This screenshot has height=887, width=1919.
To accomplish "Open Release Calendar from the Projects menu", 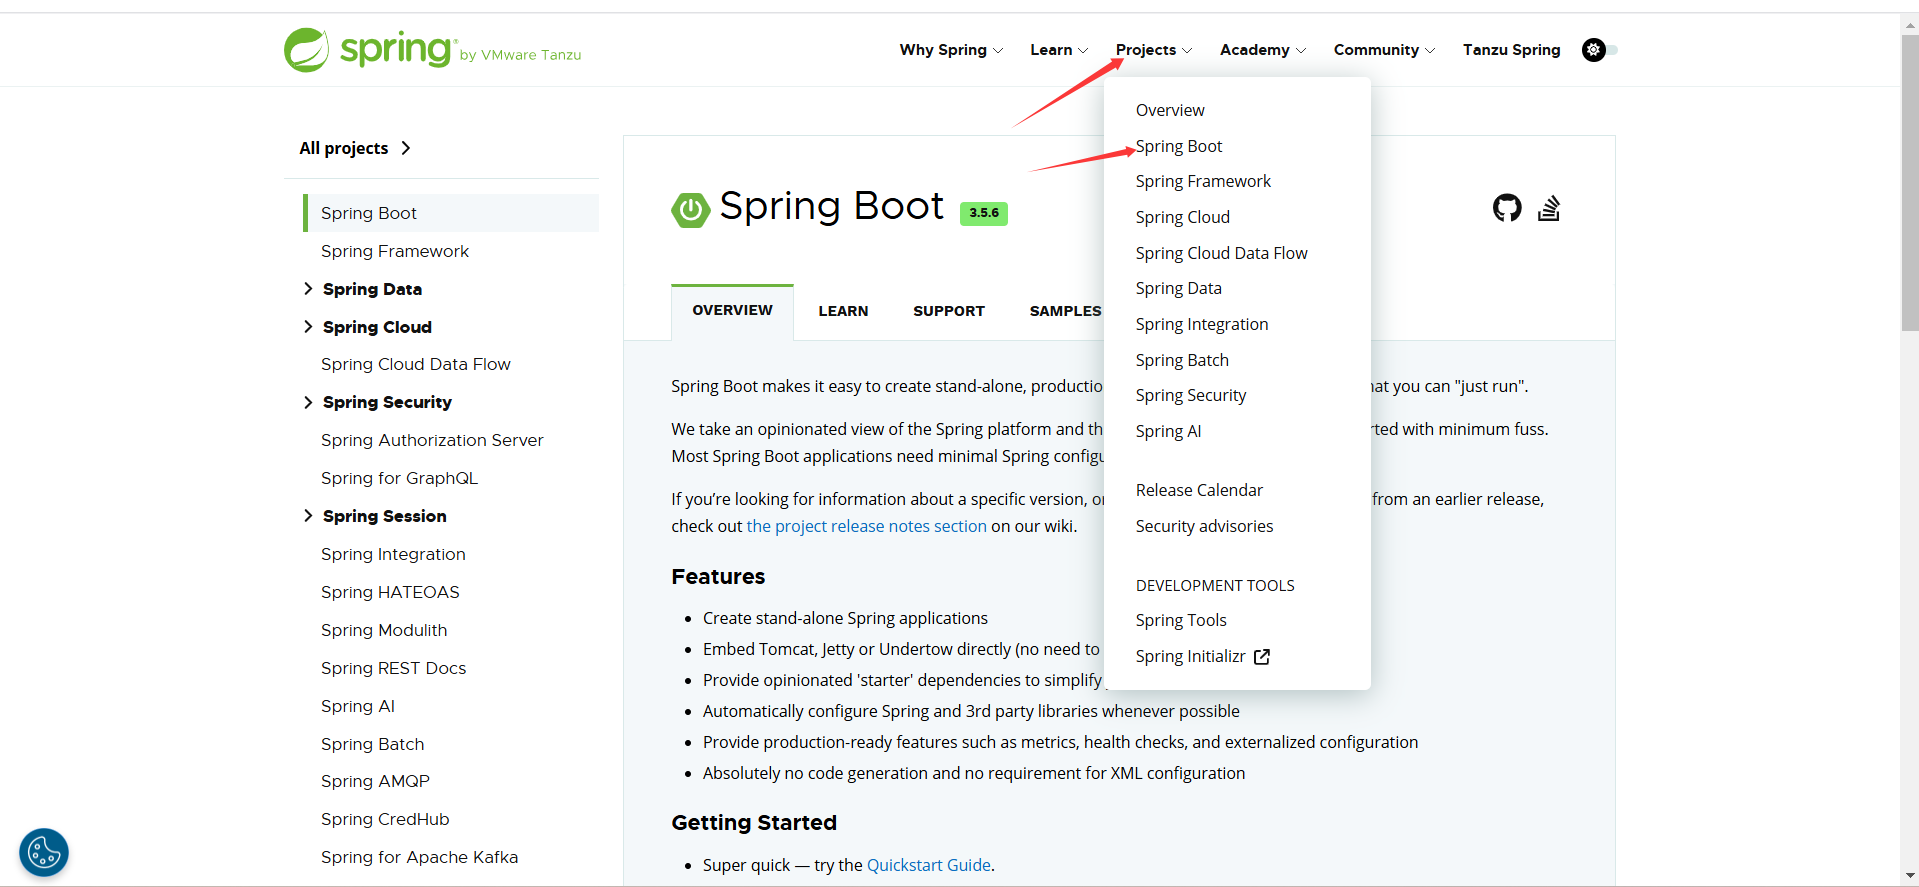I will coord(1199,490).
